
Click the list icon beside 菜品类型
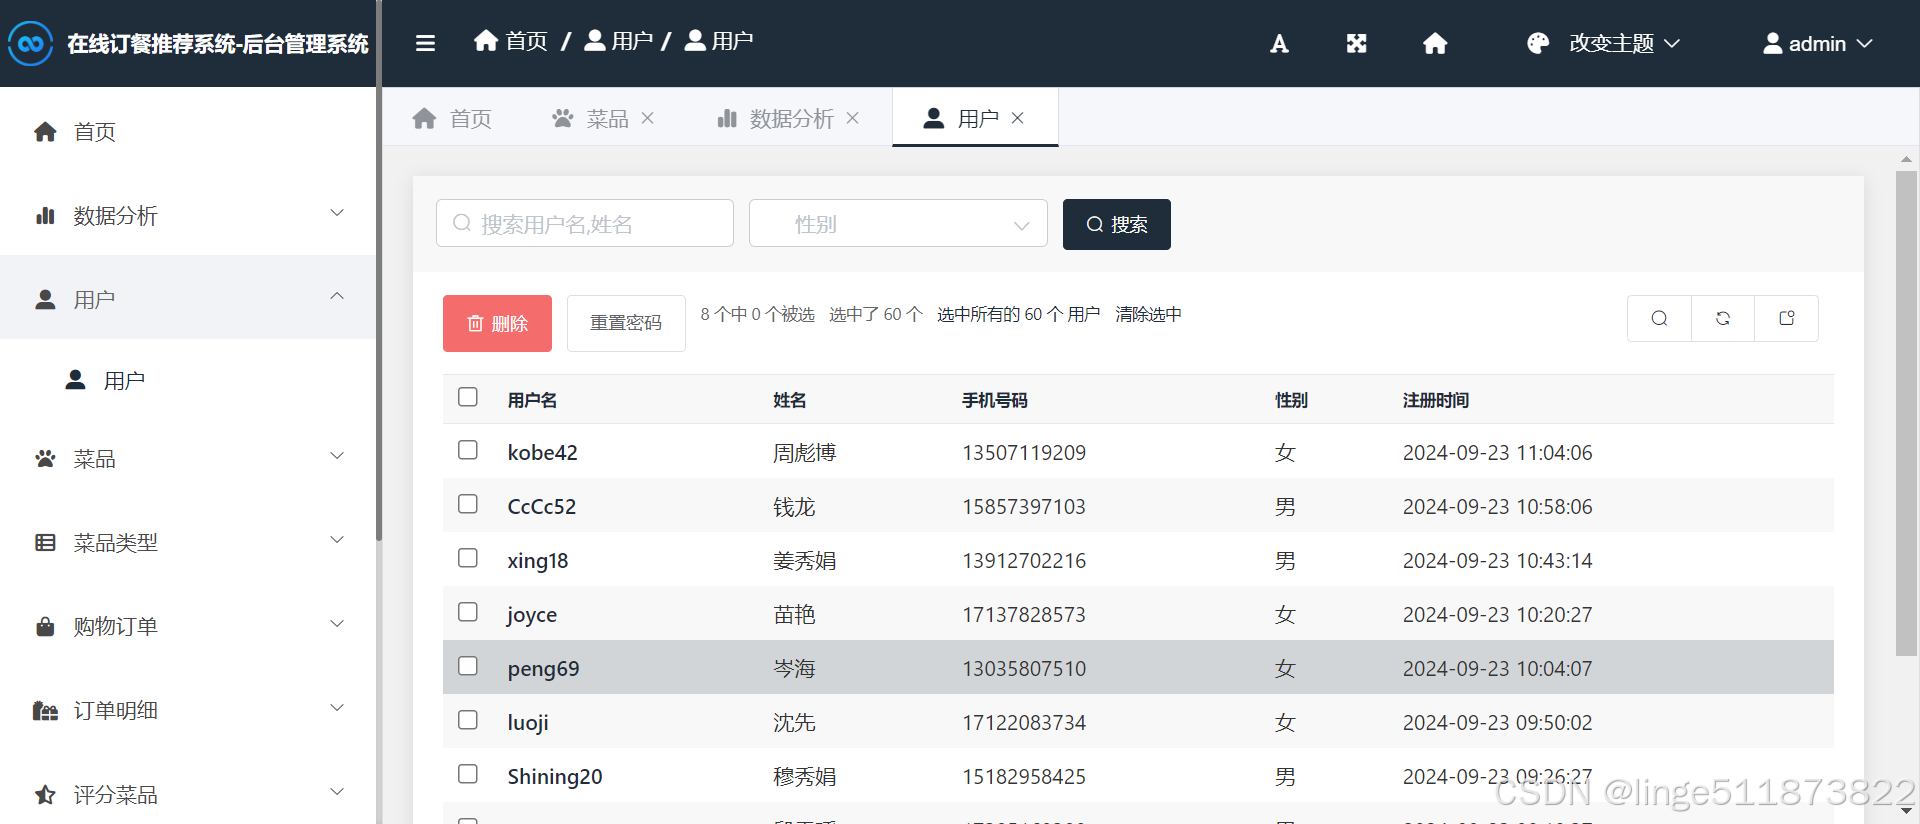pyautogui.click(x=45, y=542)
